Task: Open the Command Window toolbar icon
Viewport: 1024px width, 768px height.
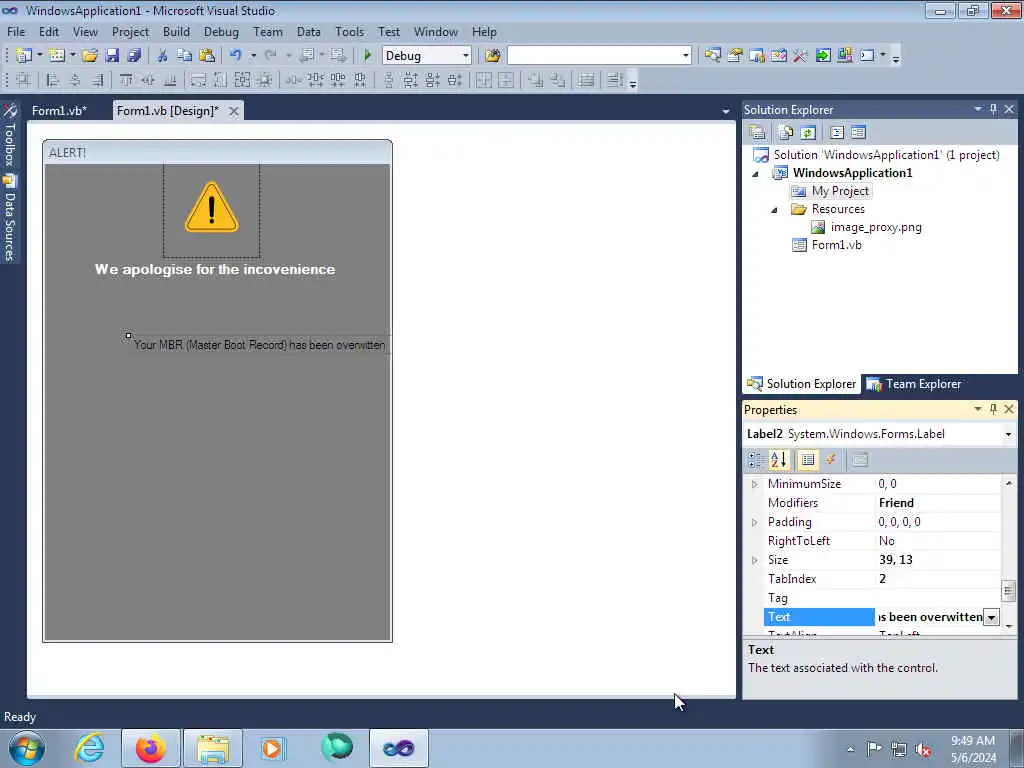Action: pyautogui.click(x=867, y=56)
